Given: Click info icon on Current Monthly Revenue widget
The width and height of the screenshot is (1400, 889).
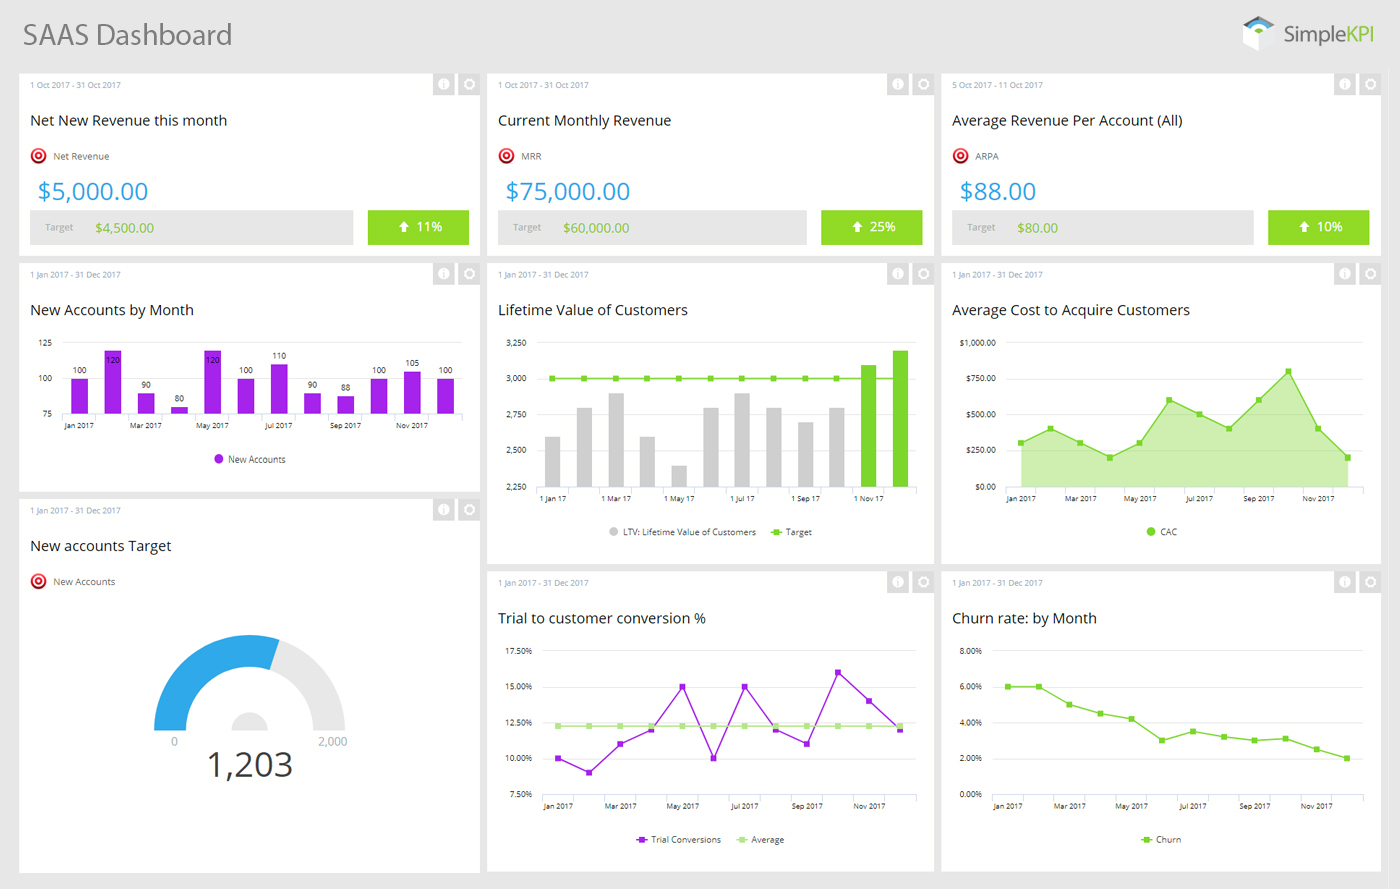Looking at the screenshot, I should pos(897,84).
